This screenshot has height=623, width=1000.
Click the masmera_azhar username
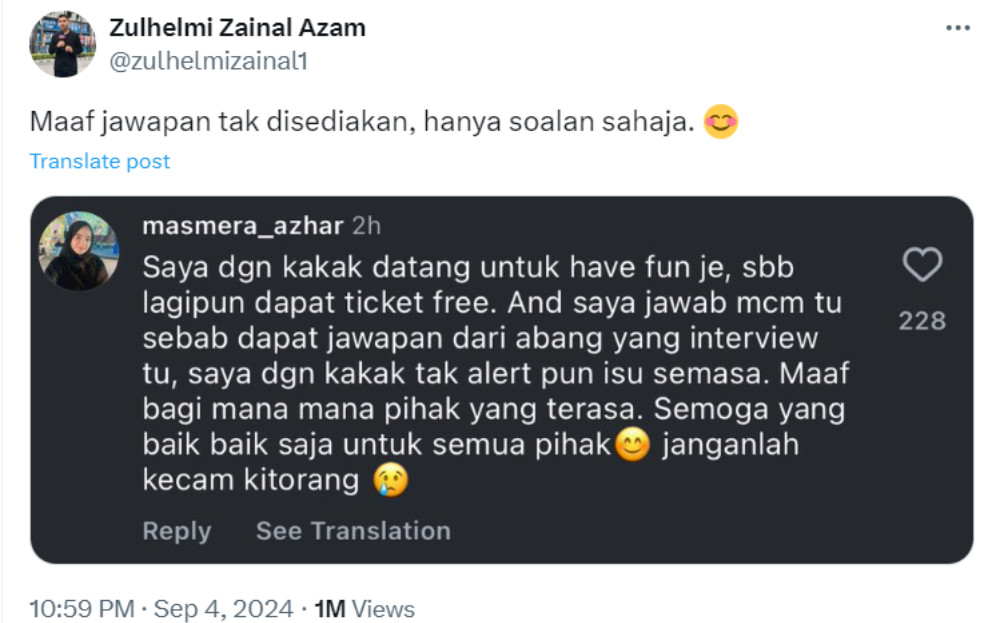point(243,226)
